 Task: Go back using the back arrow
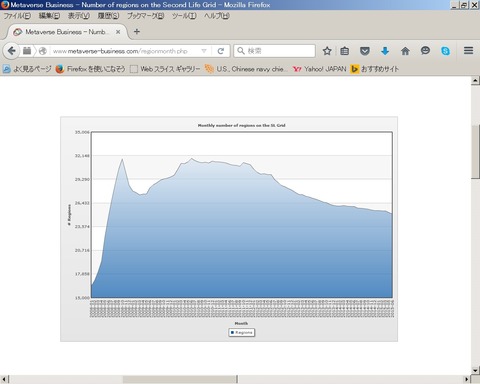coord(11,51)
